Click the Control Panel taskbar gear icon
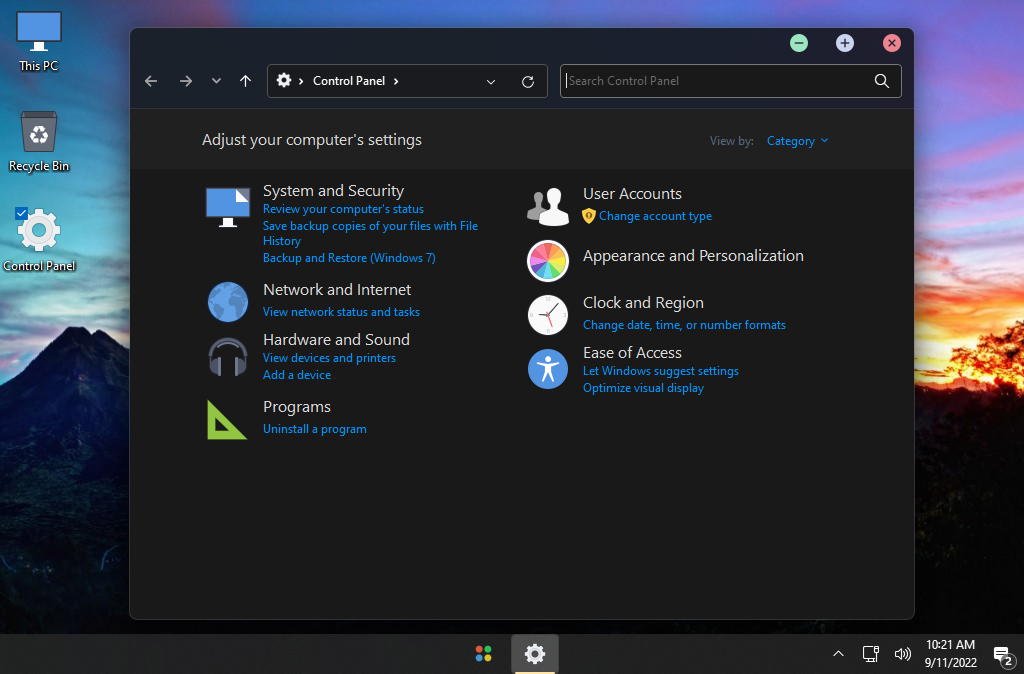Viewport: 1024px width, 674px height. pos(535,654)
